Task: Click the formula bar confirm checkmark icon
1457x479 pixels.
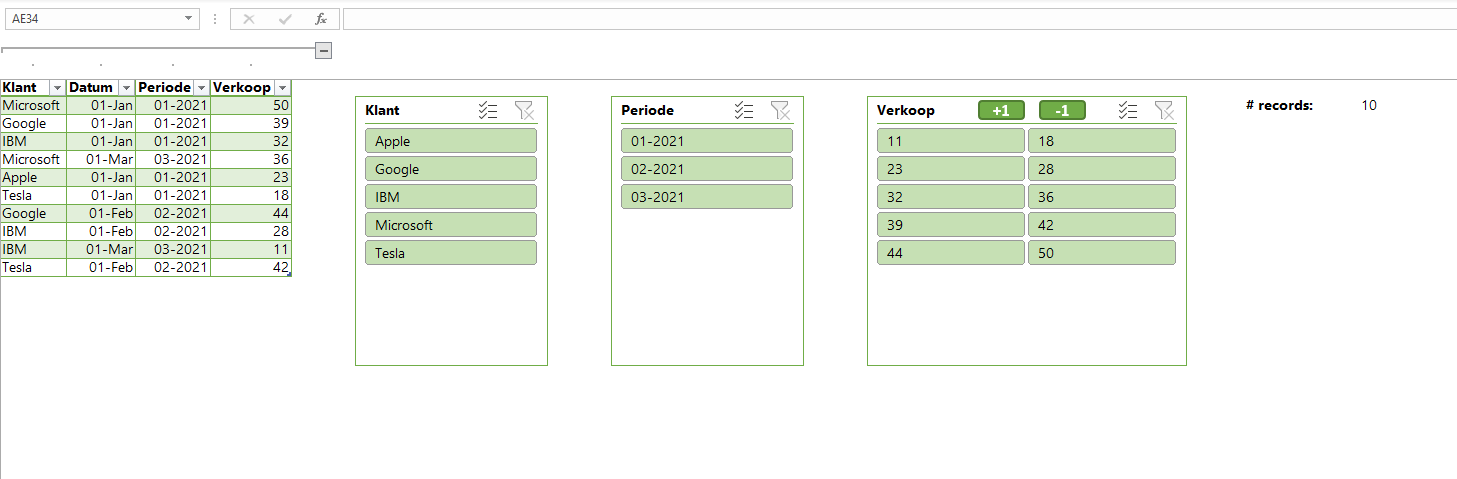Action: click(x=285, y=19)
